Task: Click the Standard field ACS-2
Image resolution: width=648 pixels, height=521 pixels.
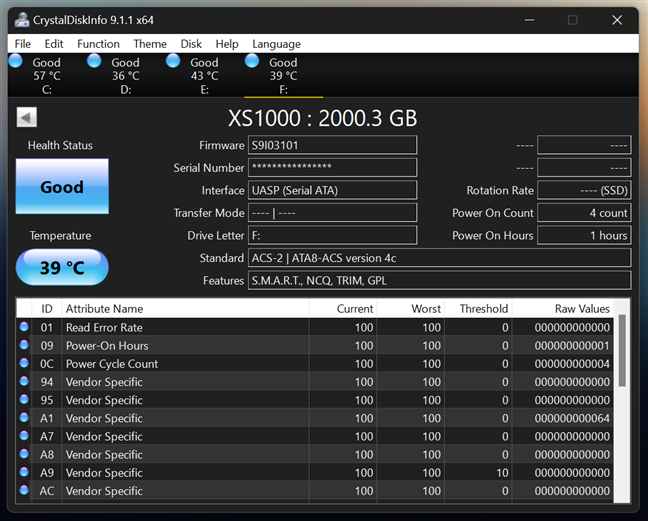Action: pos(439,258)
